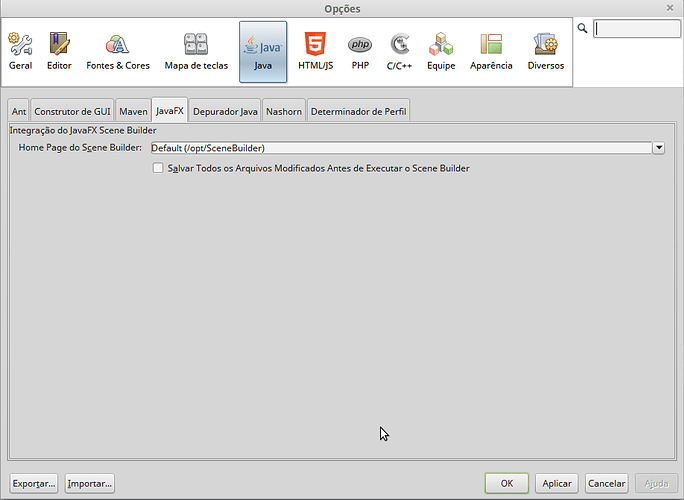
Task: Focus the options search field
Action: 637,29
